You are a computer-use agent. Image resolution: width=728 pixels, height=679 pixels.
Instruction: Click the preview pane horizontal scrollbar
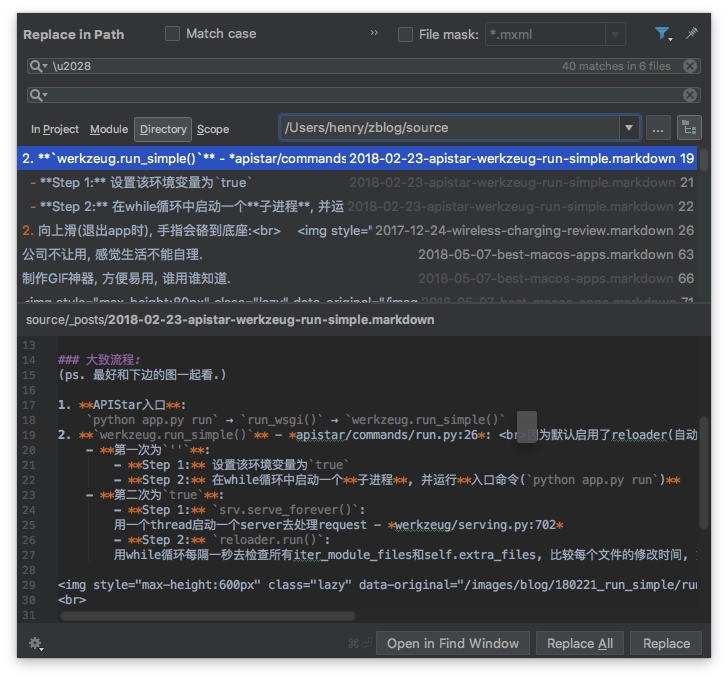point(207,616)
